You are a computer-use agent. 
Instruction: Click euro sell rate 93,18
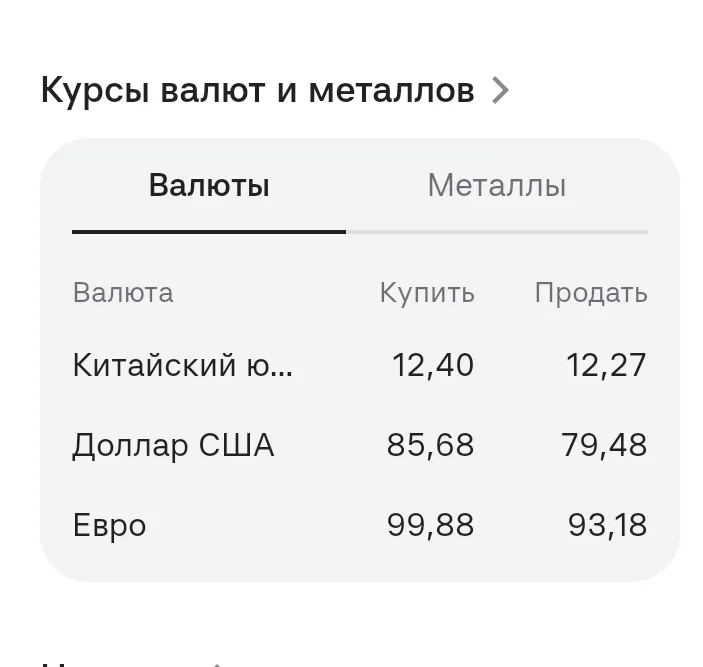(608, 525)
